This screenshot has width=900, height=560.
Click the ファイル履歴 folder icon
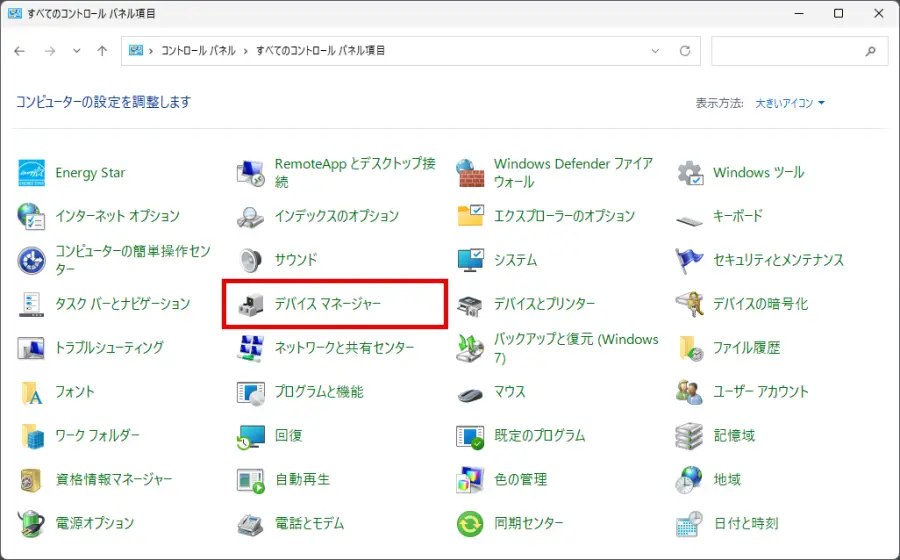(689, 348)
